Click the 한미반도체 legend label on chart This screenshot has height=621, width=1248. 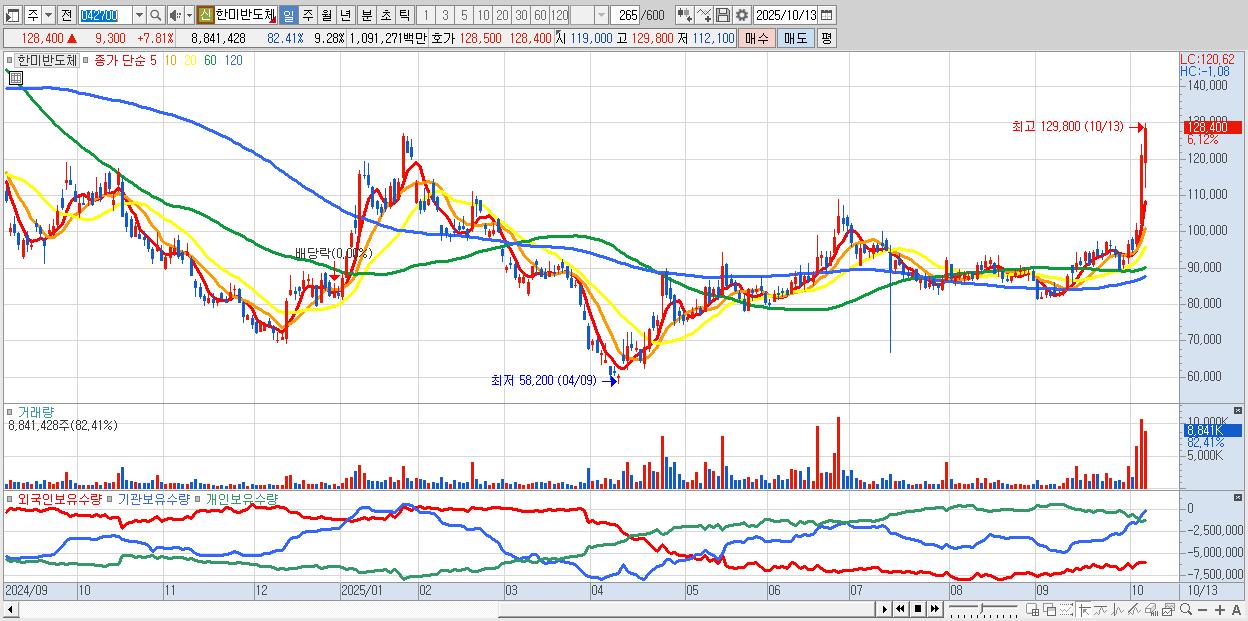[x=47, y=60]
